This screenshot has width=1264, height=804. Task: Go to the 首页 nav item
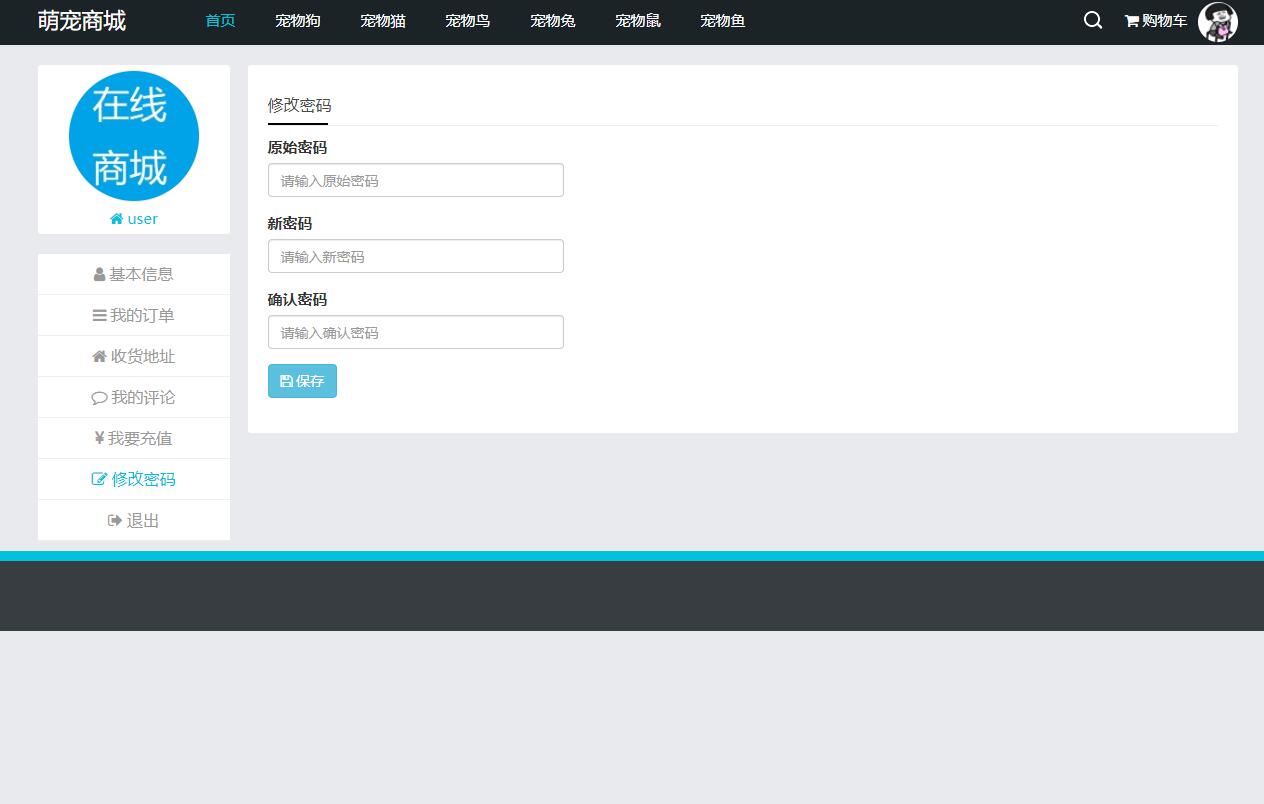point(220,21)
